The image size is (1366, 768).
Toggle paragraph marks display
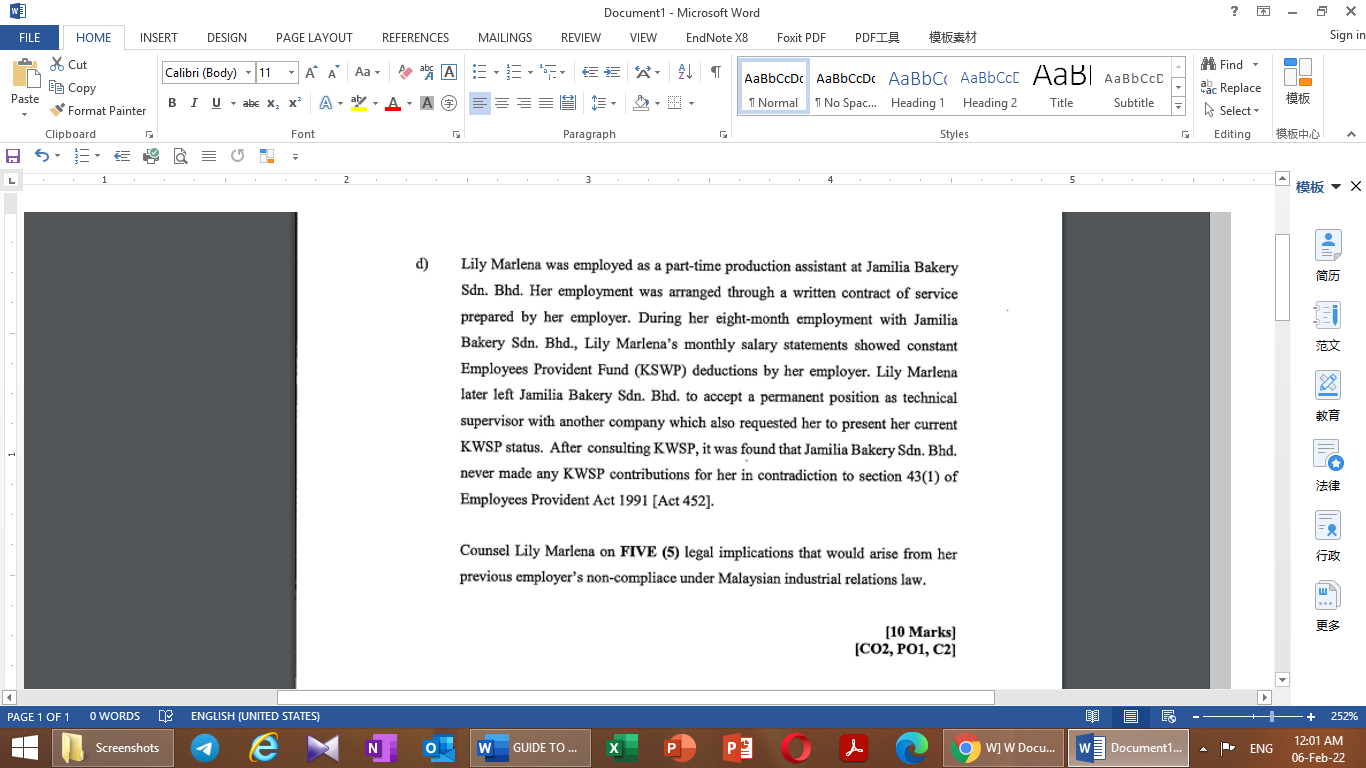point(714,72)
